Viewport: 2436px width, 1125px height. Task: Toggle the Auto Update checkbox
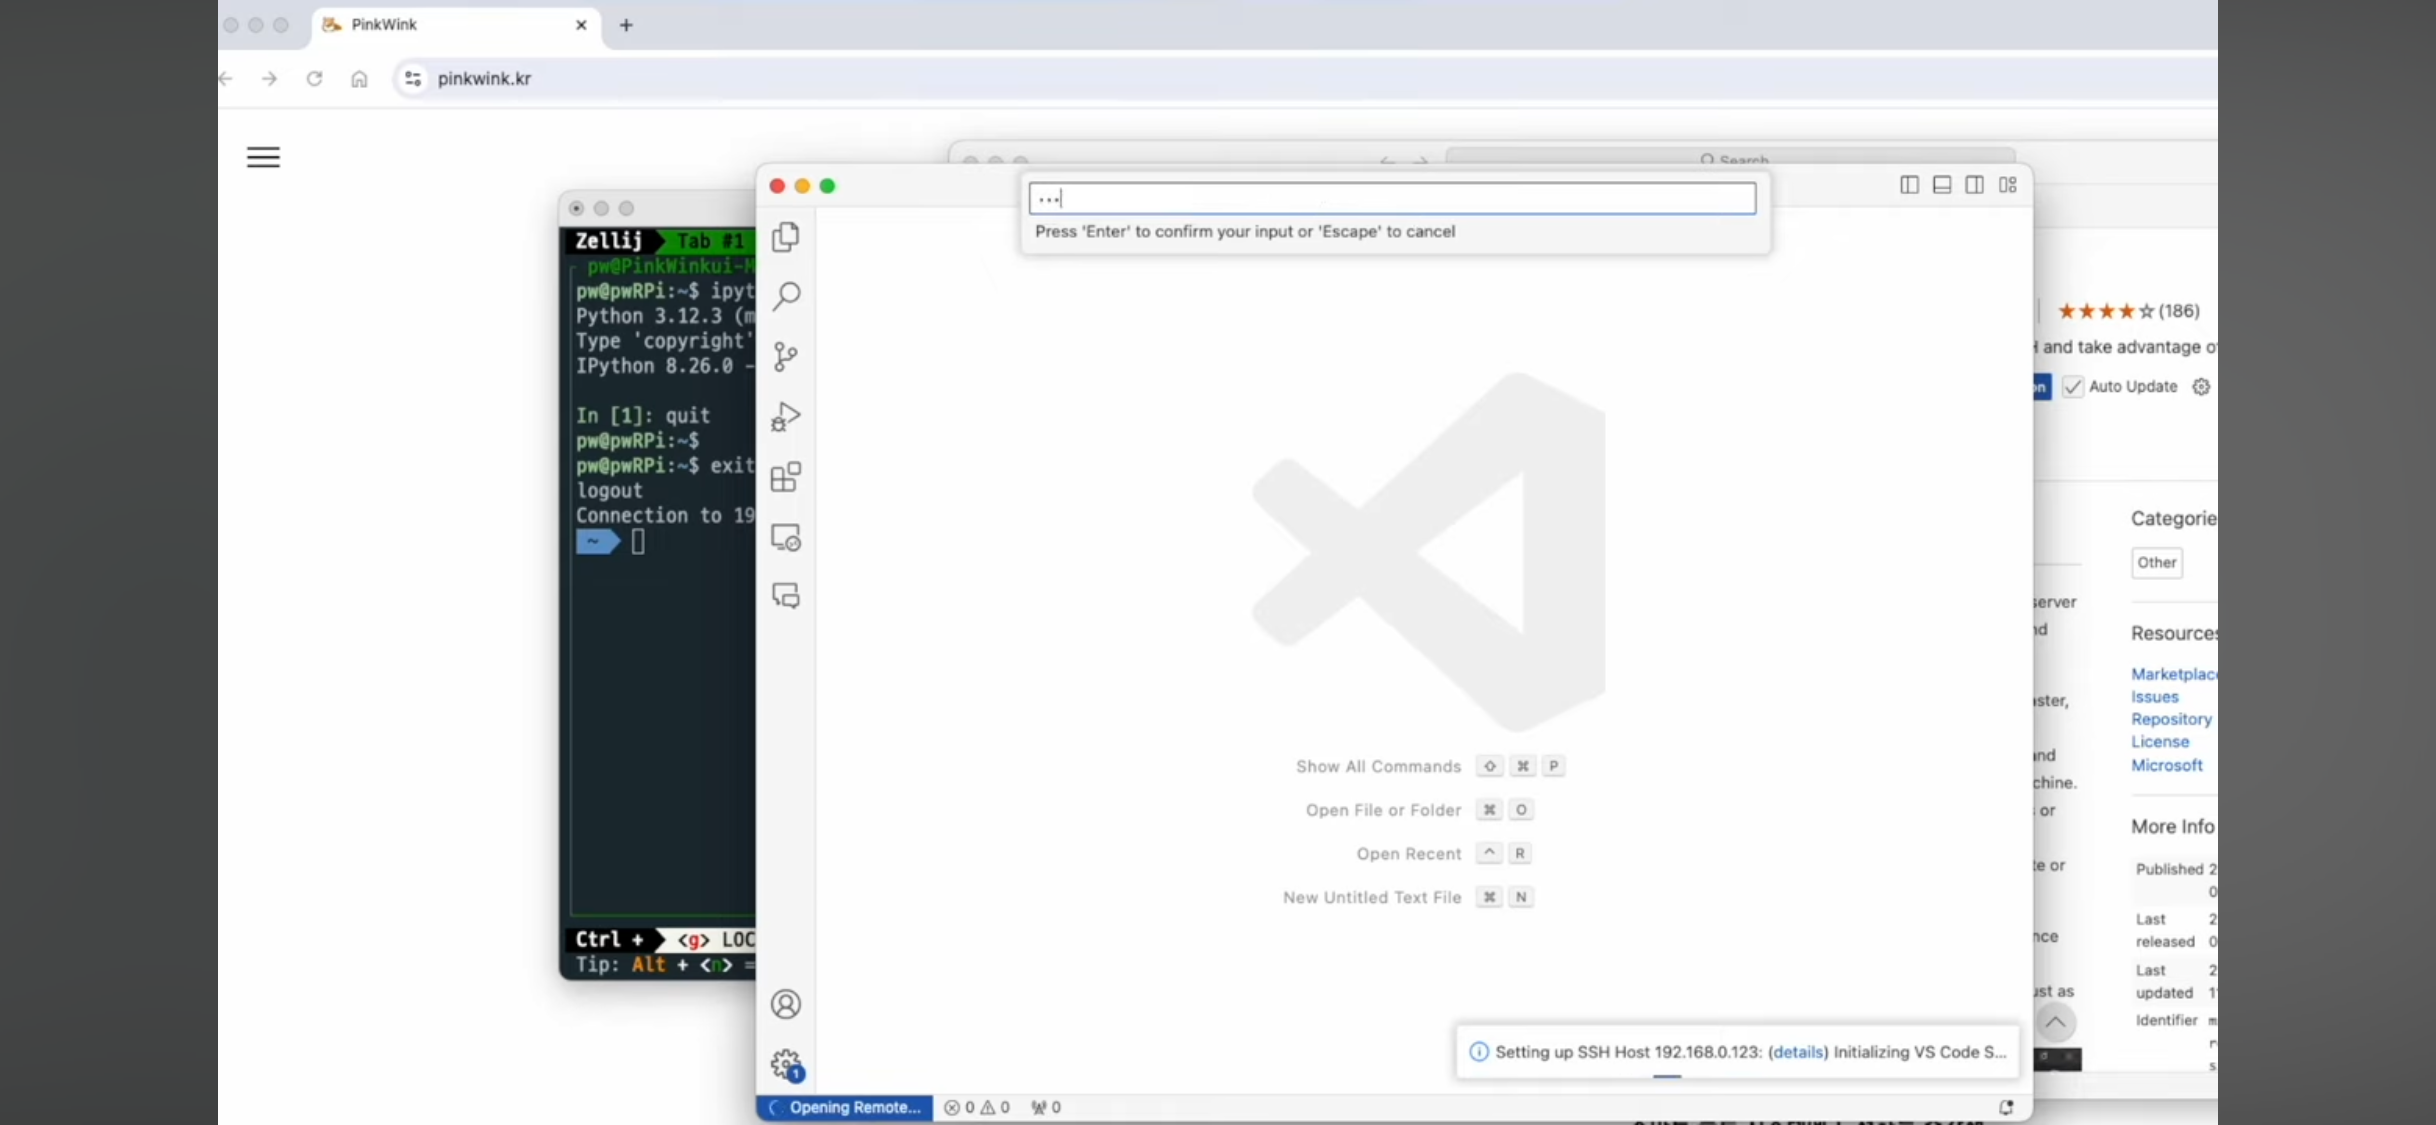2073,387
